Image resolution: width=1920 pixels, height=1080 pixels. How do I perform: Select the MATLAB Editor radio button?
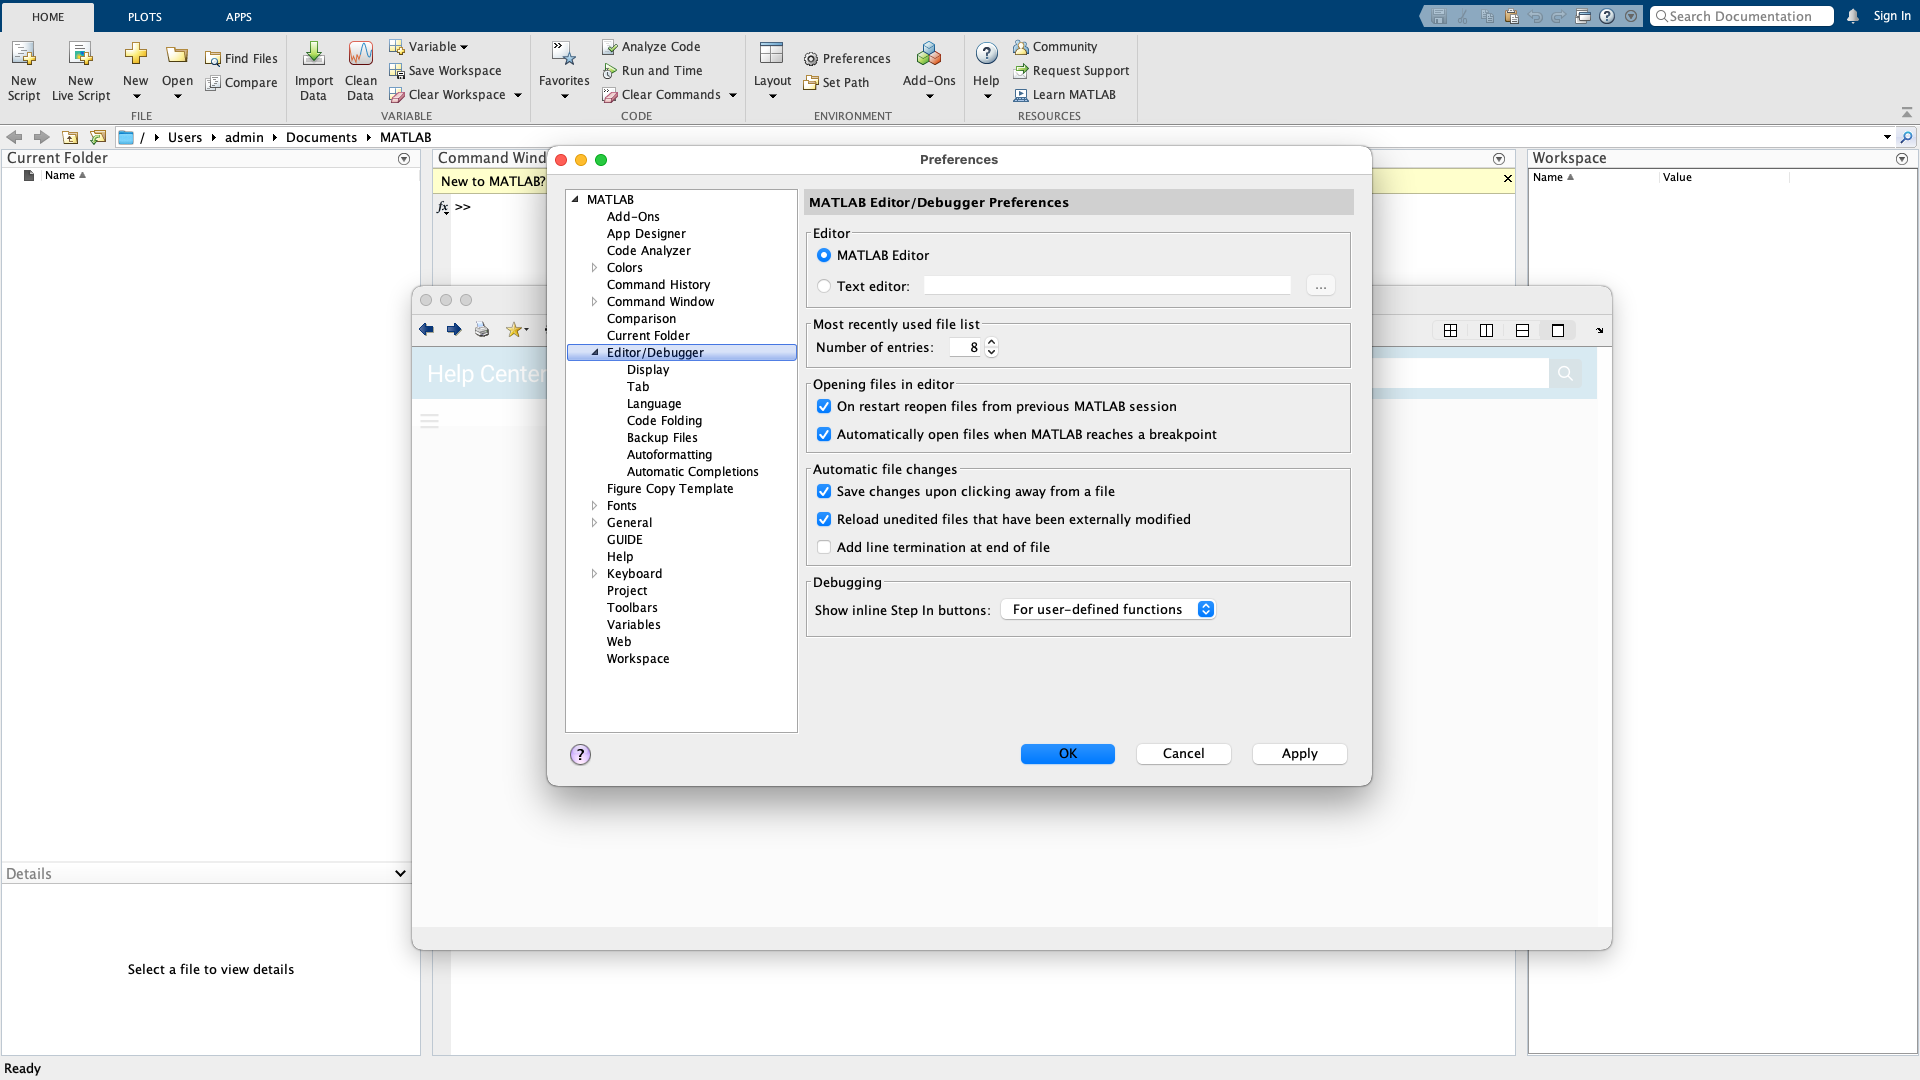[x=824, y=256]
